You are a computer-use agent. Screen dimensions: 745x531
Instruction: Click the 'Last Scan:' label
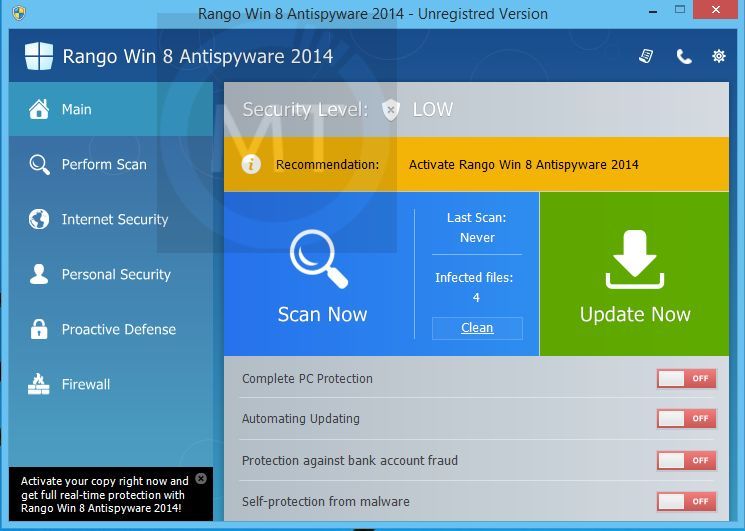point(477,218)
